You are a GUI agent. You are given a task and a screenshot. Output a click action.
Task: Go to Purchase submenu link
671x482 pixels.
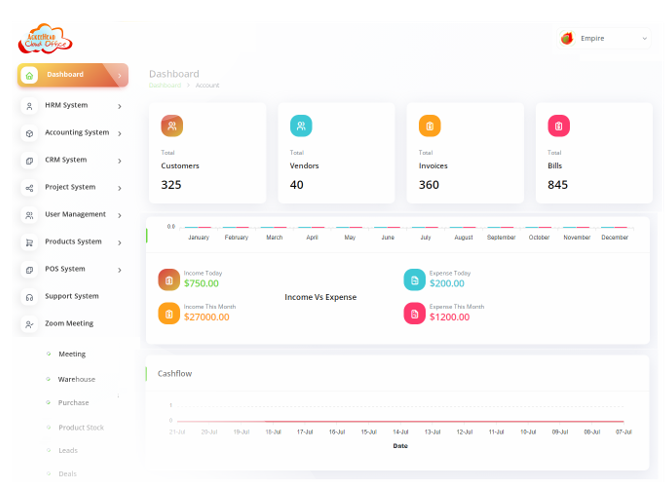pos(74,403)
